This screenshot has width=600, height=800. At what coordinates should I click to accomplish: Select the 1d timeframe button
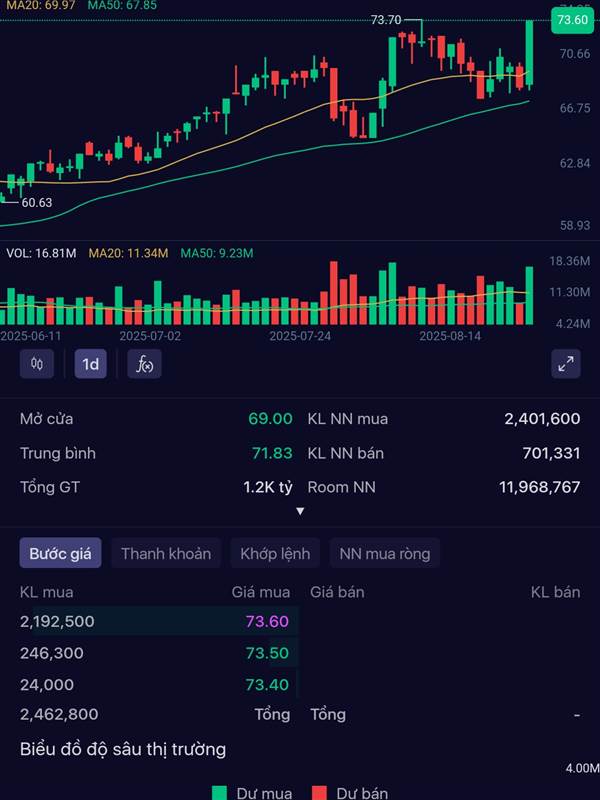point(91,364)
